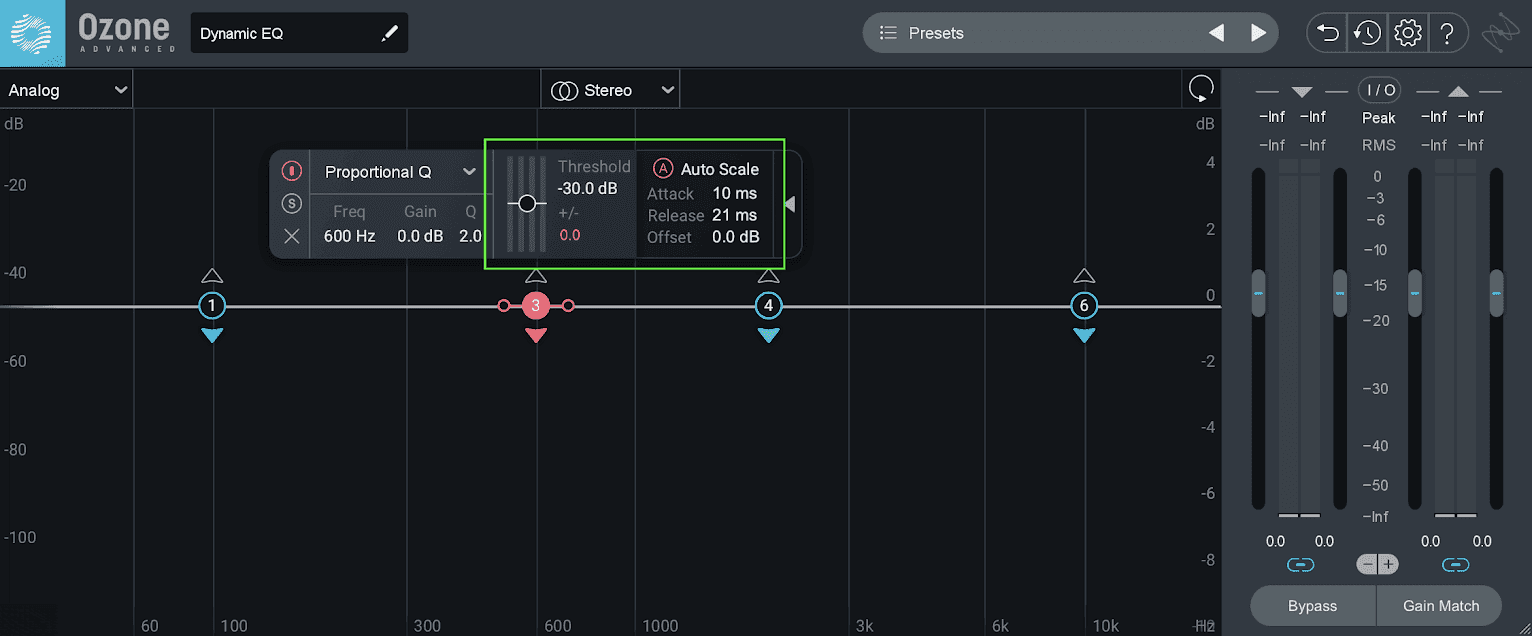
Task: Go to the next preset arrow
Action: point(1258,33)
